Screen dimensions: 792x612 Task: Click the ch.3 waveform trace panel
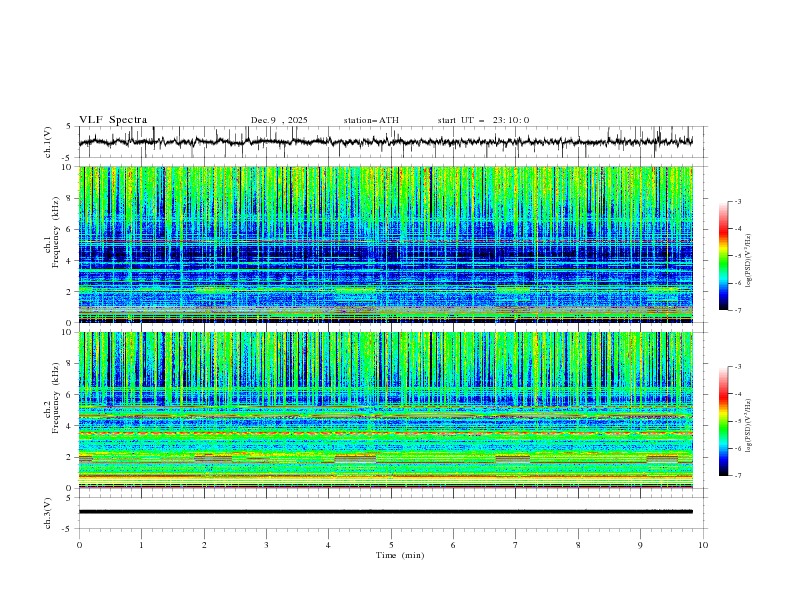pos(391,512)
